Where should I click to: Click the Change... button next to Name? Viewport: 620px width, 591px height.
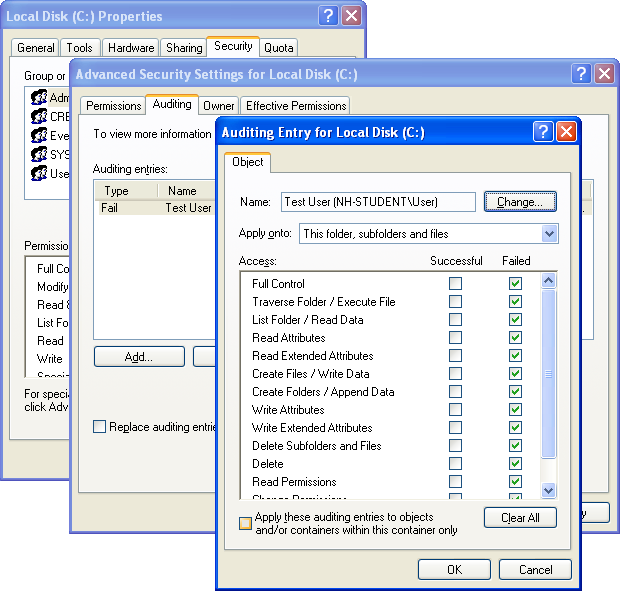pyautogui.click(x=520, y=201)
